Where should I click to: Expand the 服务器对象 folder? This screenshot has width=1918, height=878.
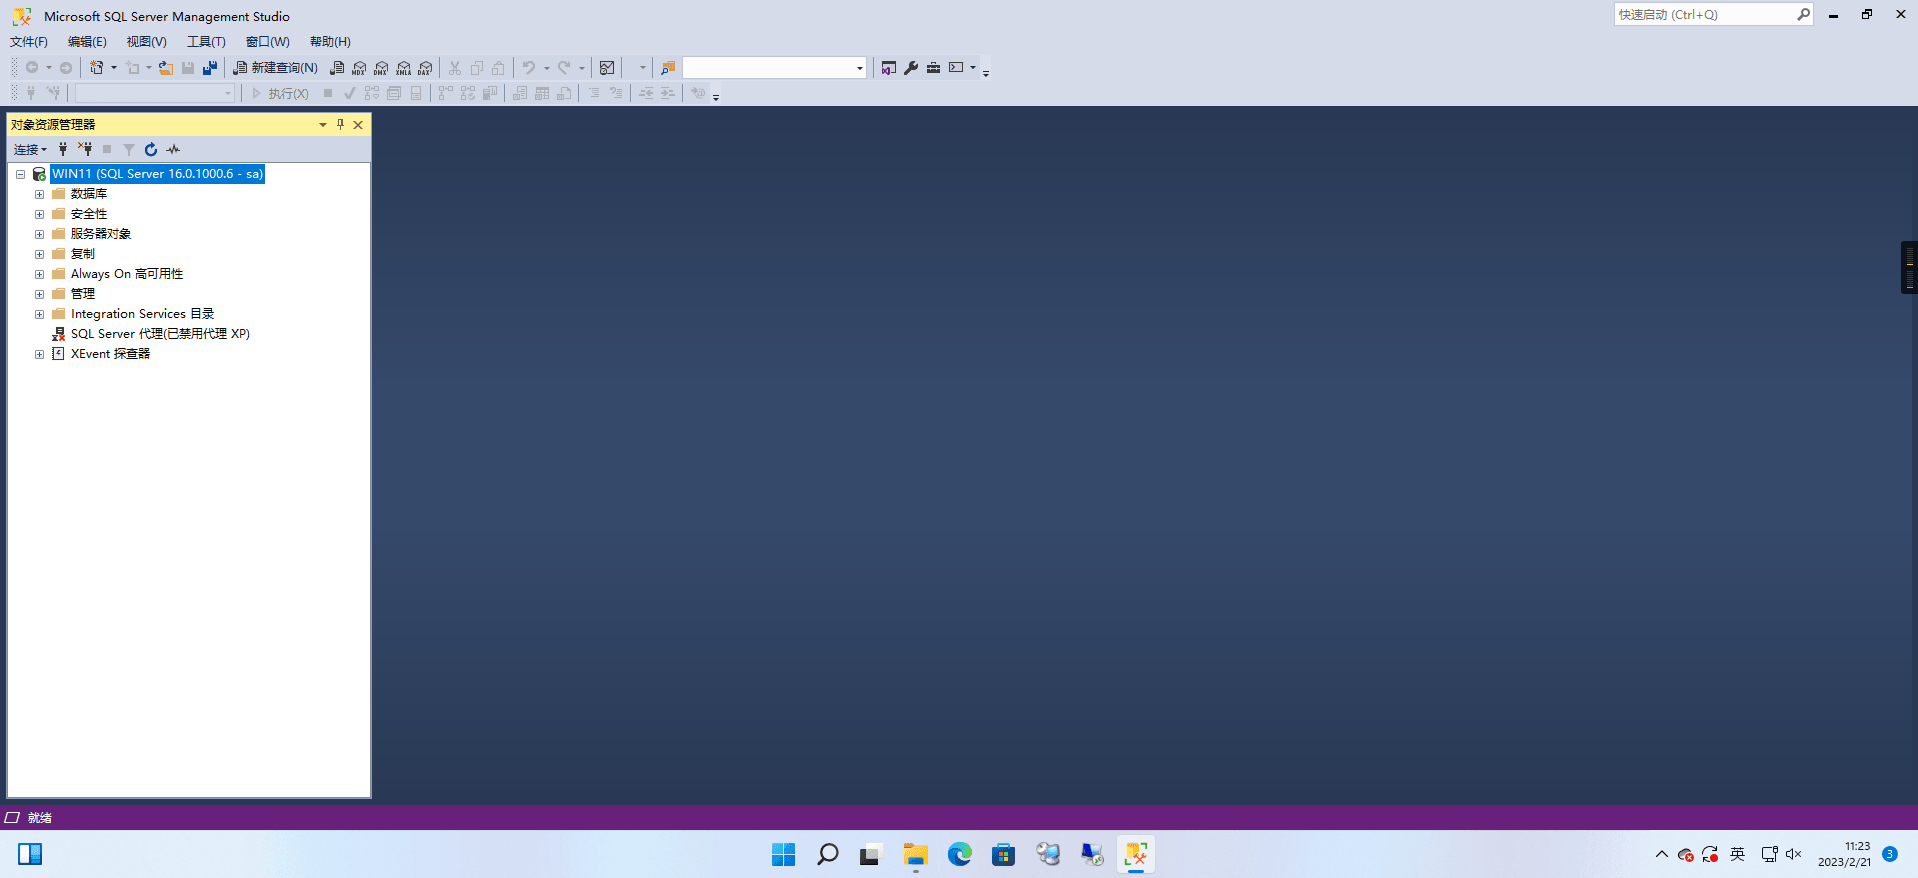pos(40,234)
